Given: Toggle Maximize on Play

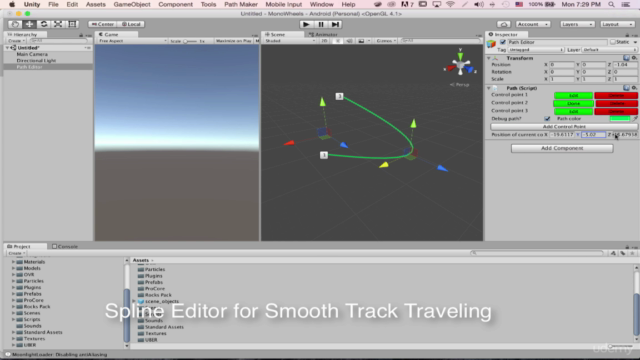Looking at the screenshot, I should coord(234,41).
